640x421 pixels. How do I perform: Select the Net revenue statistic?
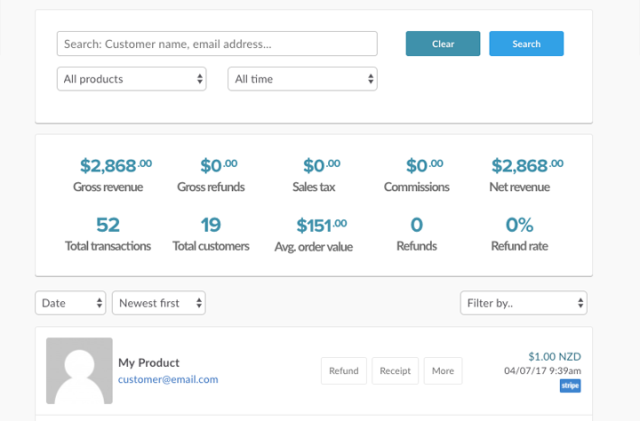tap(519, 166)
